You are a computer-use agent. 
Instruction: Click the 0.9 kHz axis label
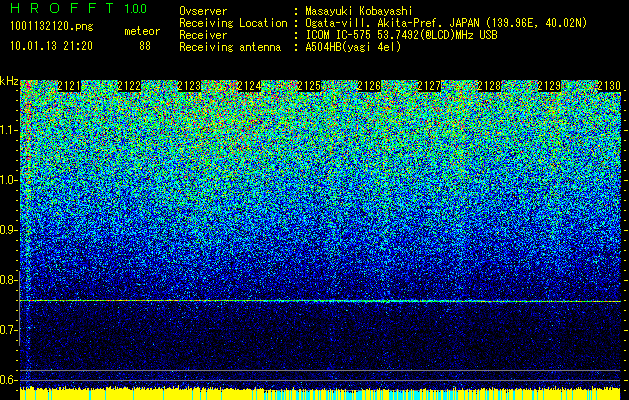[8, 230]
